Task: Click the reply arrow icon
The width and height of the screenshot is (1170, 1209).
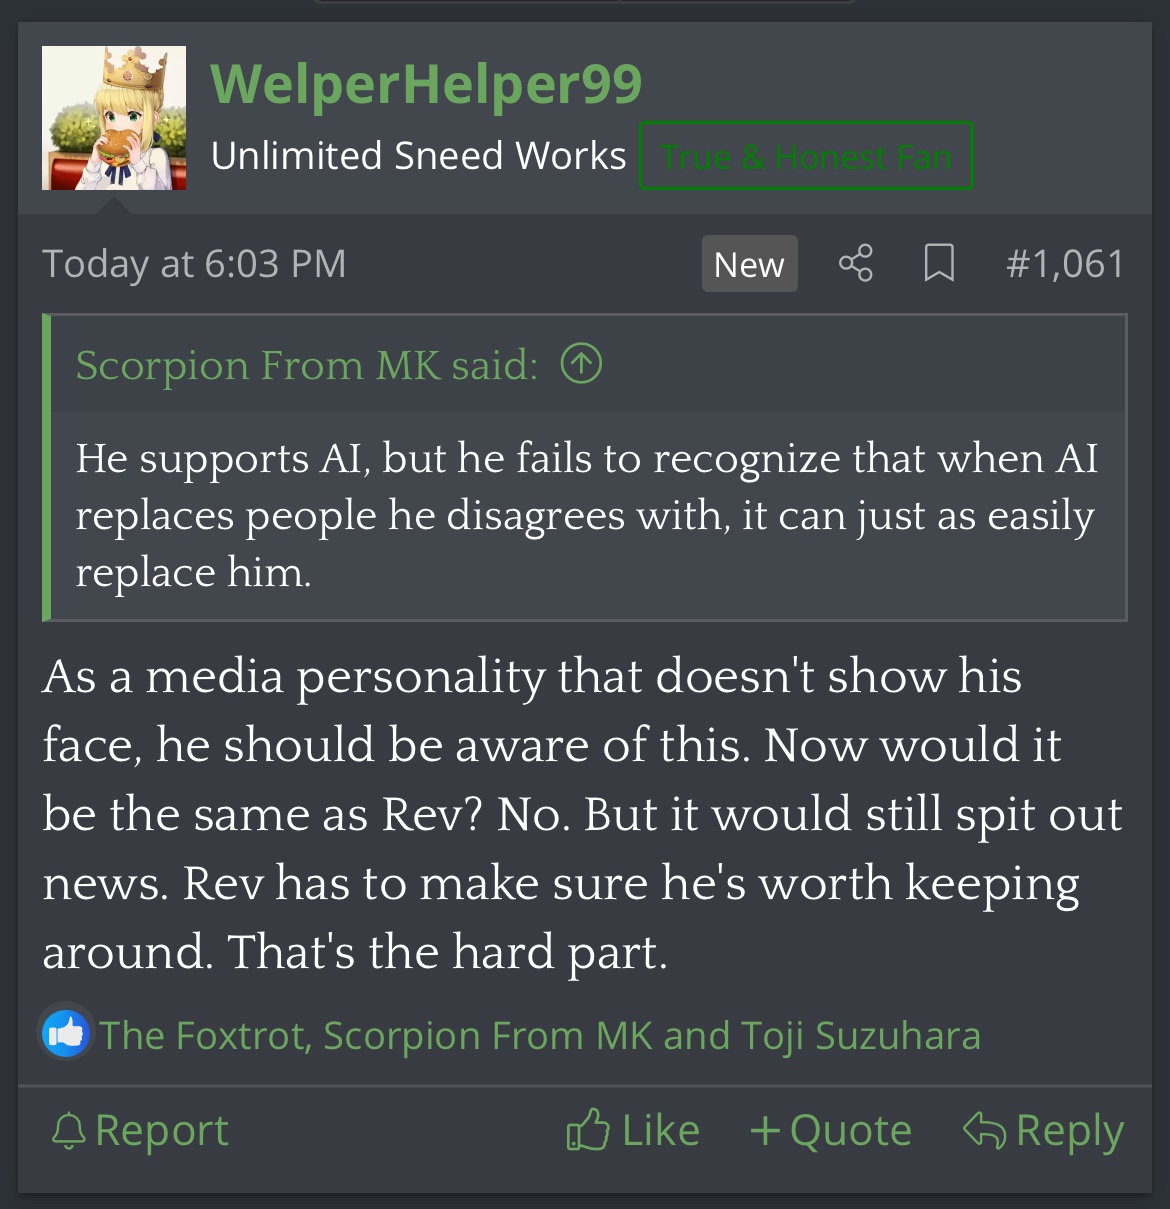Action: coord(984,1130)
